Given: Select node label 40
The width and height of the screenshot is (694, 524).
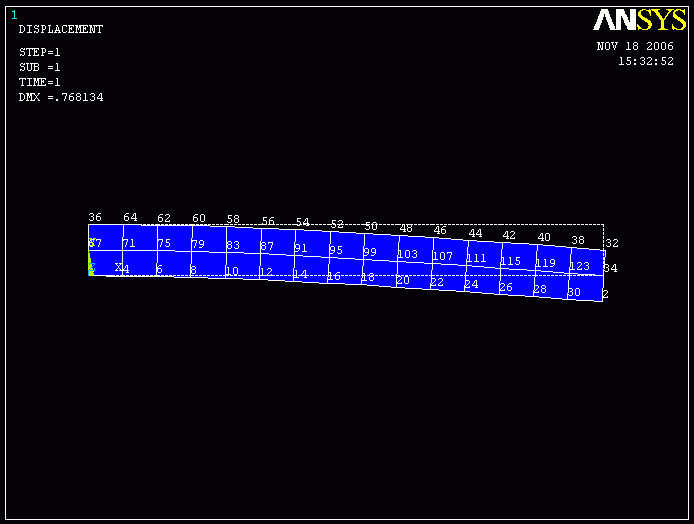Looking at the screenshot, I should click(544, 237).
